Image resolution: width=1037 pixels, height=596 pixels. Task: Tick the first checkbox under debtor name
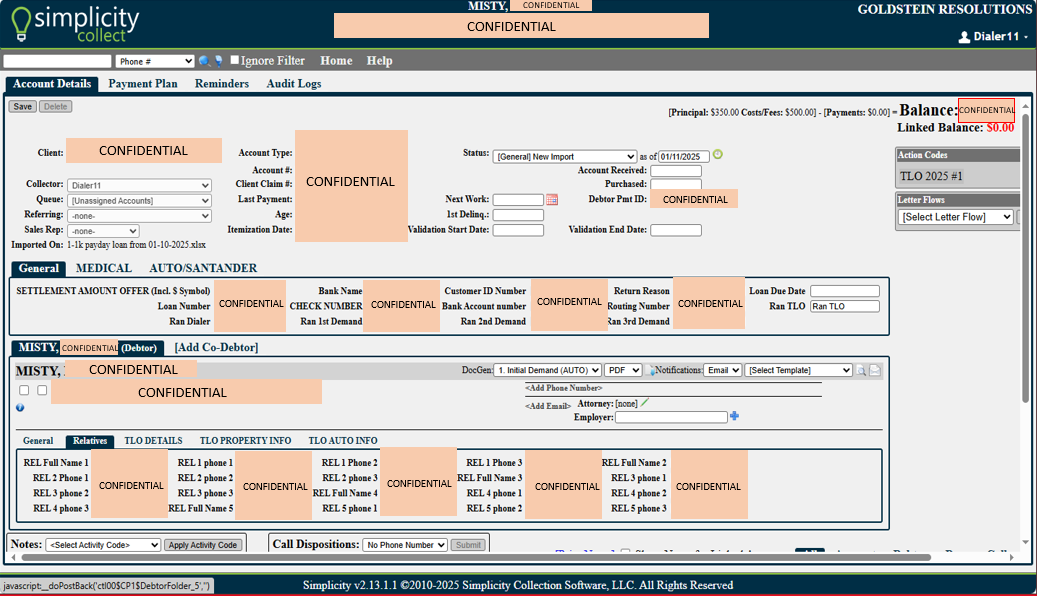click(x=24, y=390)
